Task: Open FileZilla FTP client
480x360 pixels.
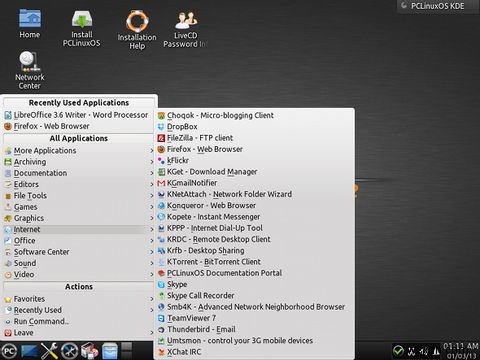Action: pos(255,138)
